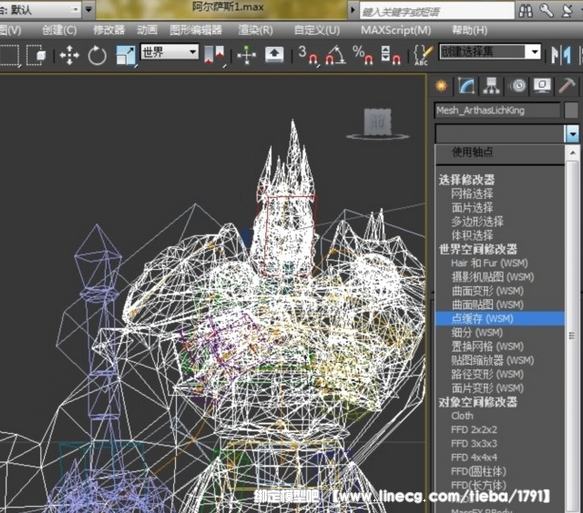
Task: Select the Rotate tool
Action: pyautogui.click(x=97, y=55)
